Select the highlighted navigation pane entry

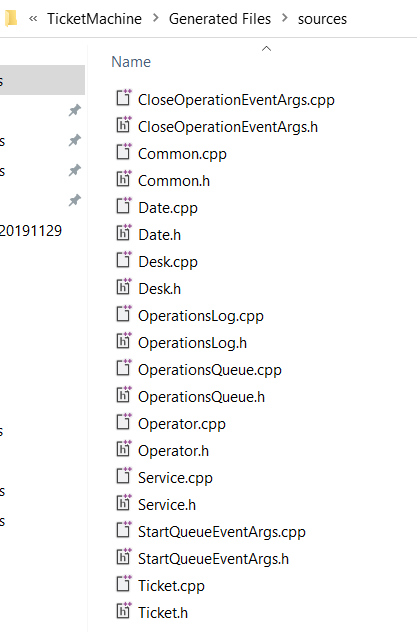coord(42,80)
